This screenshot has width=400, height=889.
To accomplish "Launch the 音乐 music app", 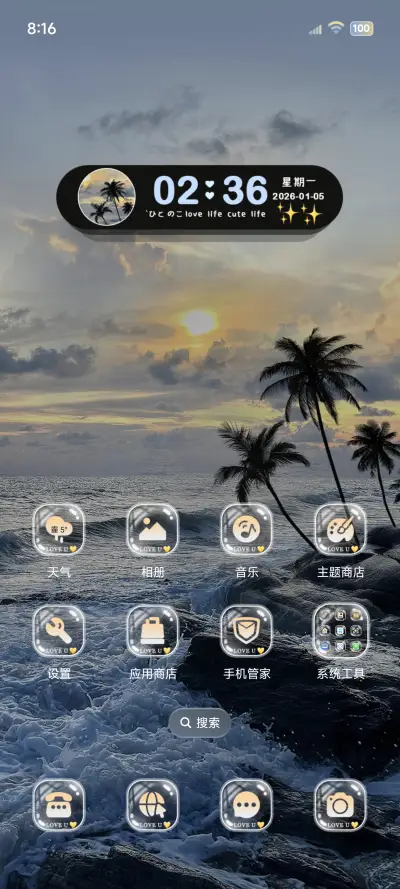I will (x=246, y=529).
